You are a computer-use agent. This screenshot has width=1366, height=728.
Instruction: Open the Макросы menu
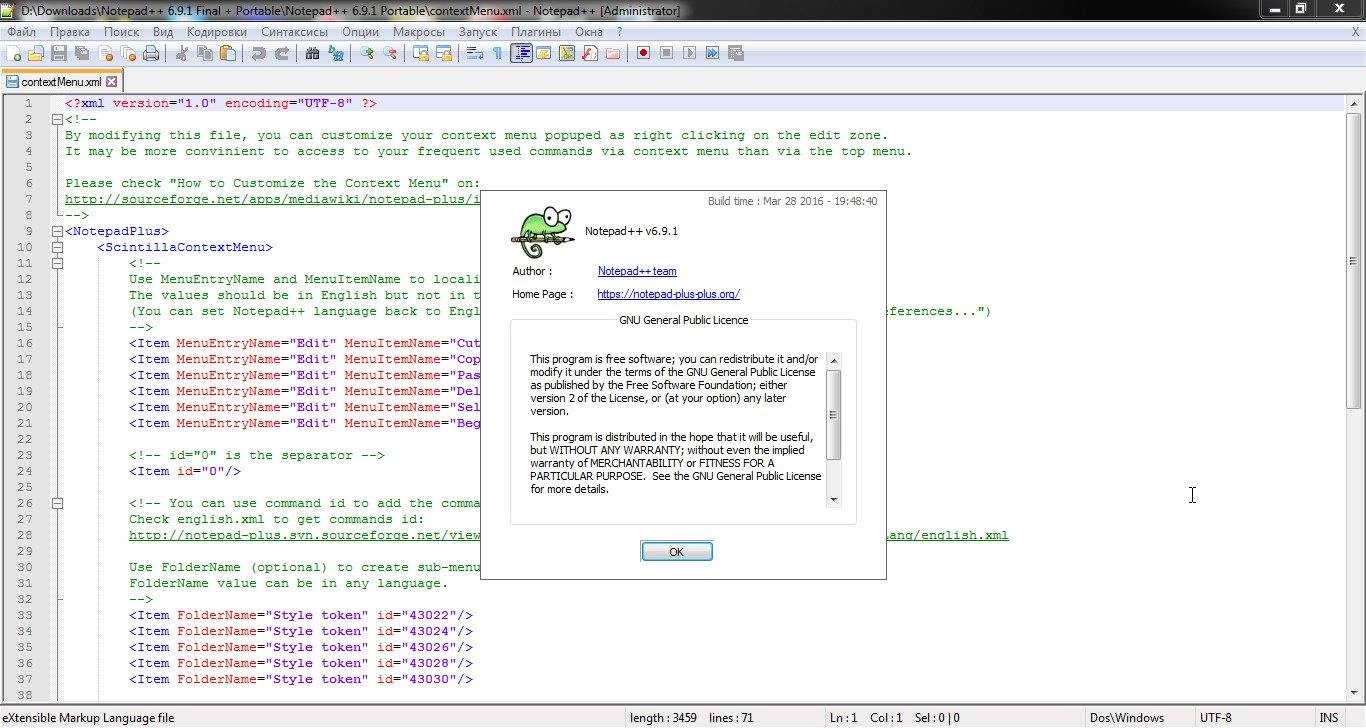pyautogui.click(x=418, y=32)
